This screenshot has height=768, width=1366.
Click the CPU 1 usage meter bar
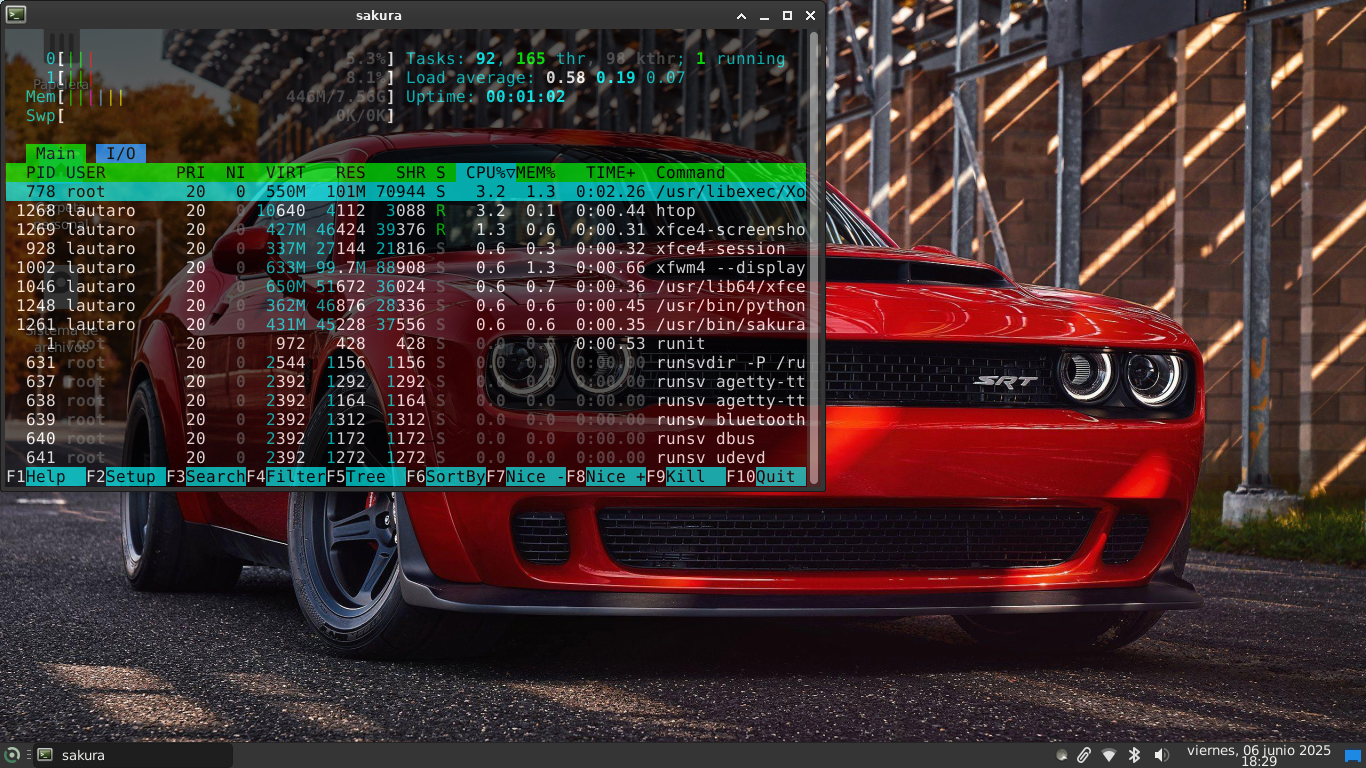click(x=221, y=78)
